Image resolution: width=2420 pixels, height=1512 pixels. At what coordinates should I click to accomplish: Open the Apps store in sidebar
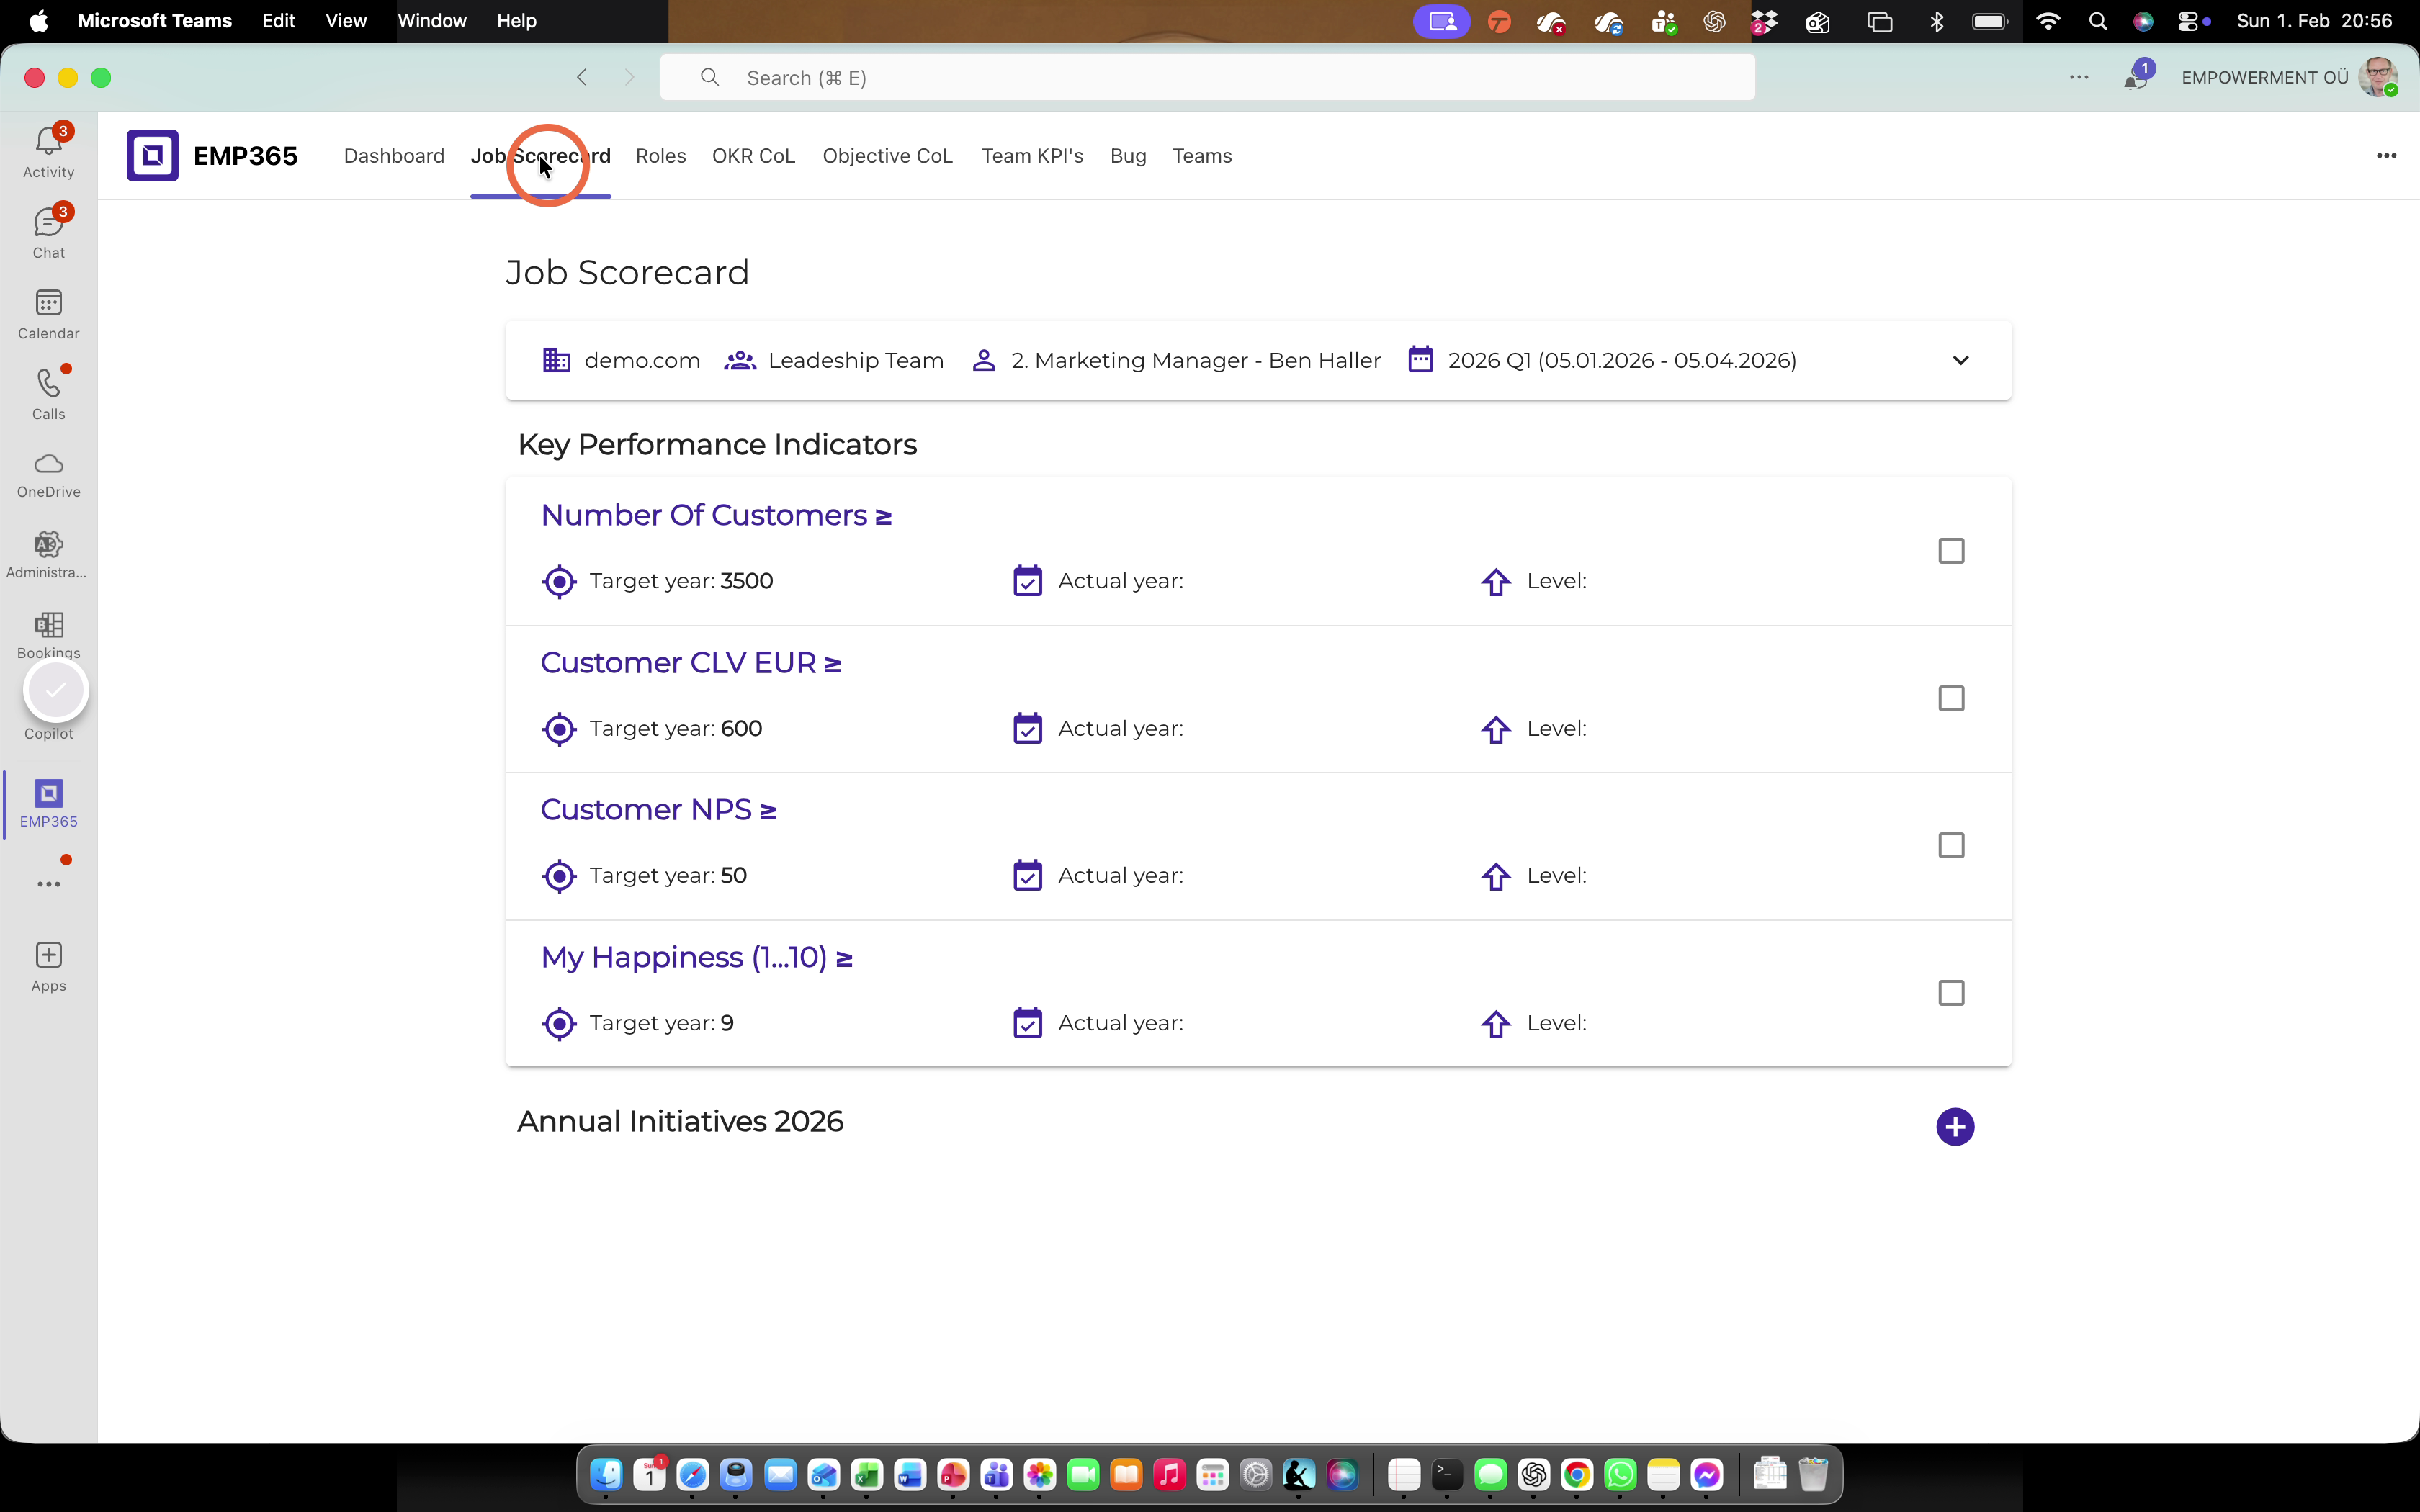click(48, 966)
